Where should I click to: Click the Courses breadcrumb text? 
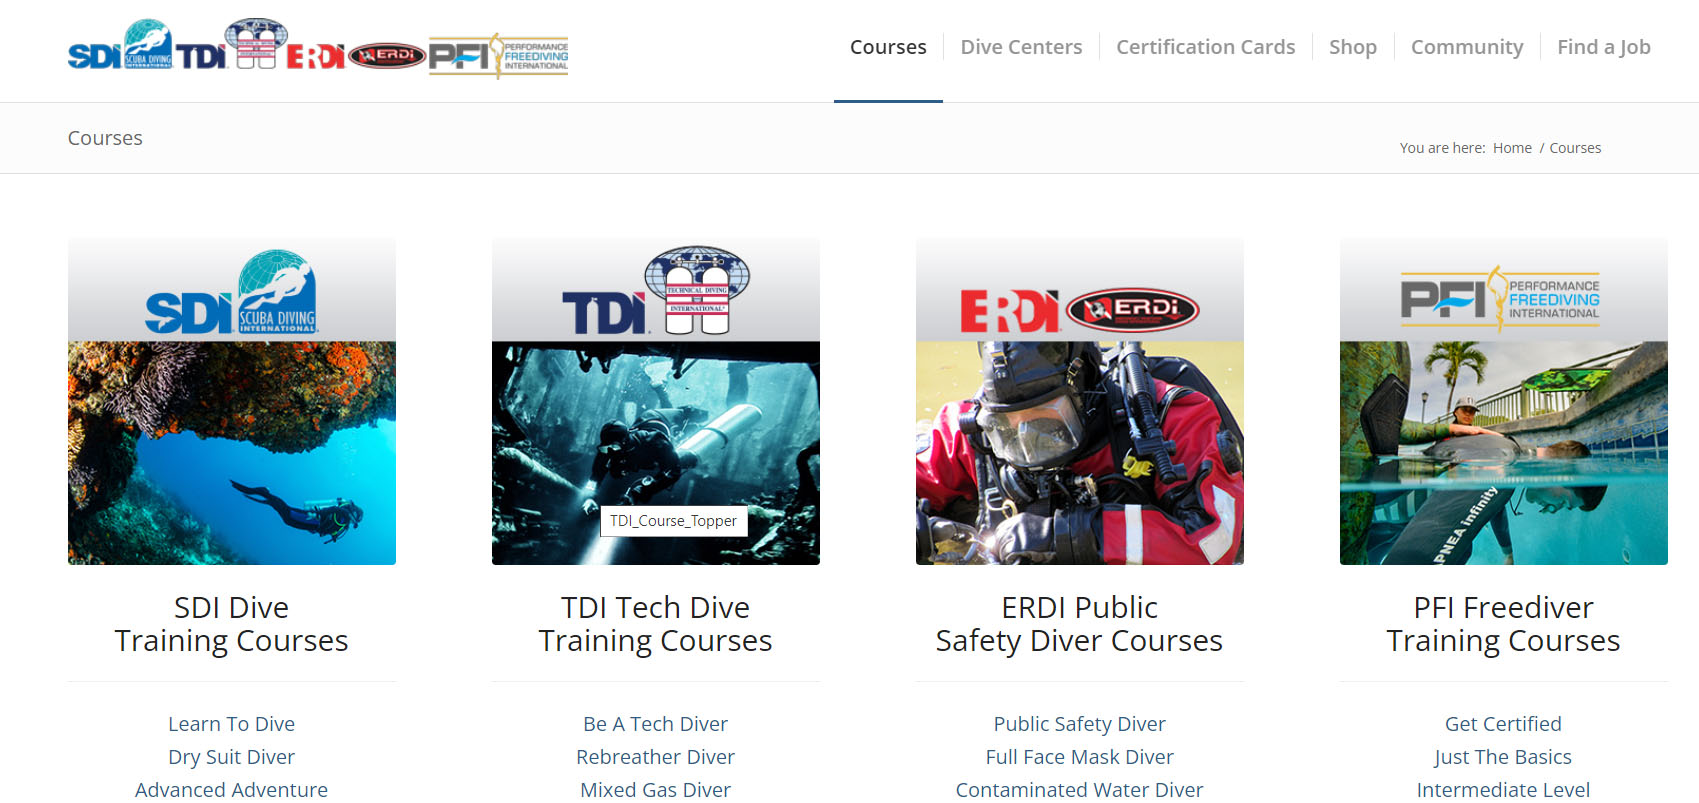click(x=1575, y=148)
